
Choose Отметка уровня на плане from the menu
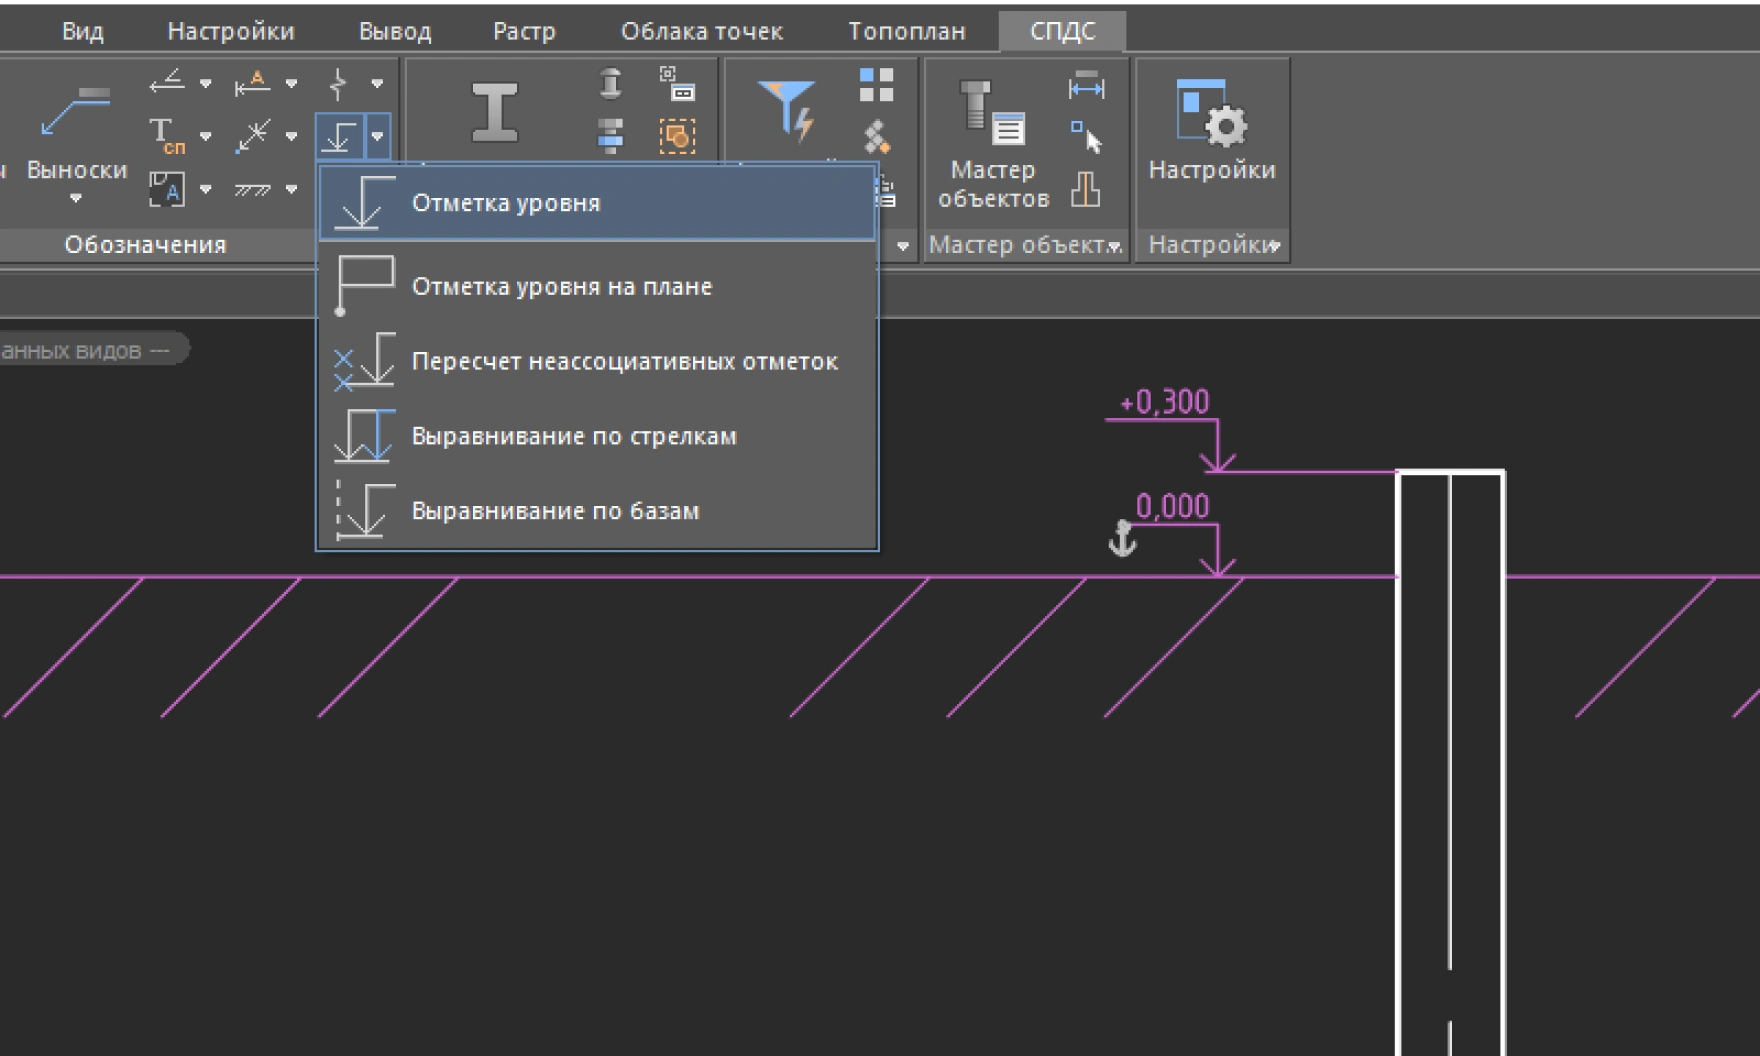tap(563, 286)
